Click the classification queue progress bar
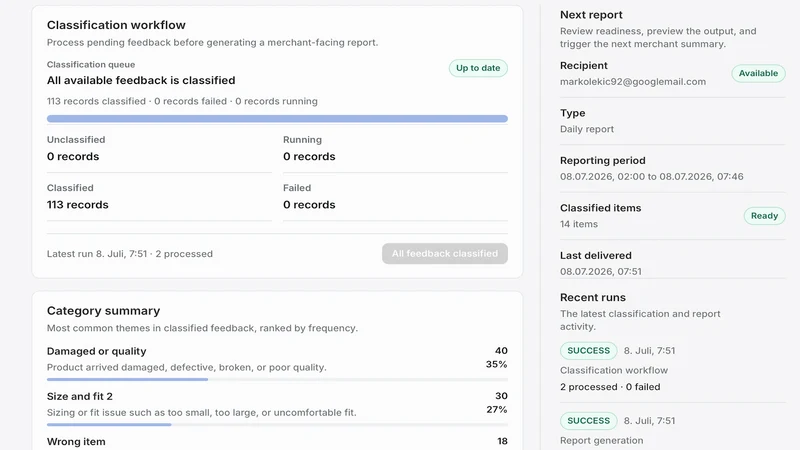Image resolution: width=800 pixels, height=450 pixels. point(277,119)
